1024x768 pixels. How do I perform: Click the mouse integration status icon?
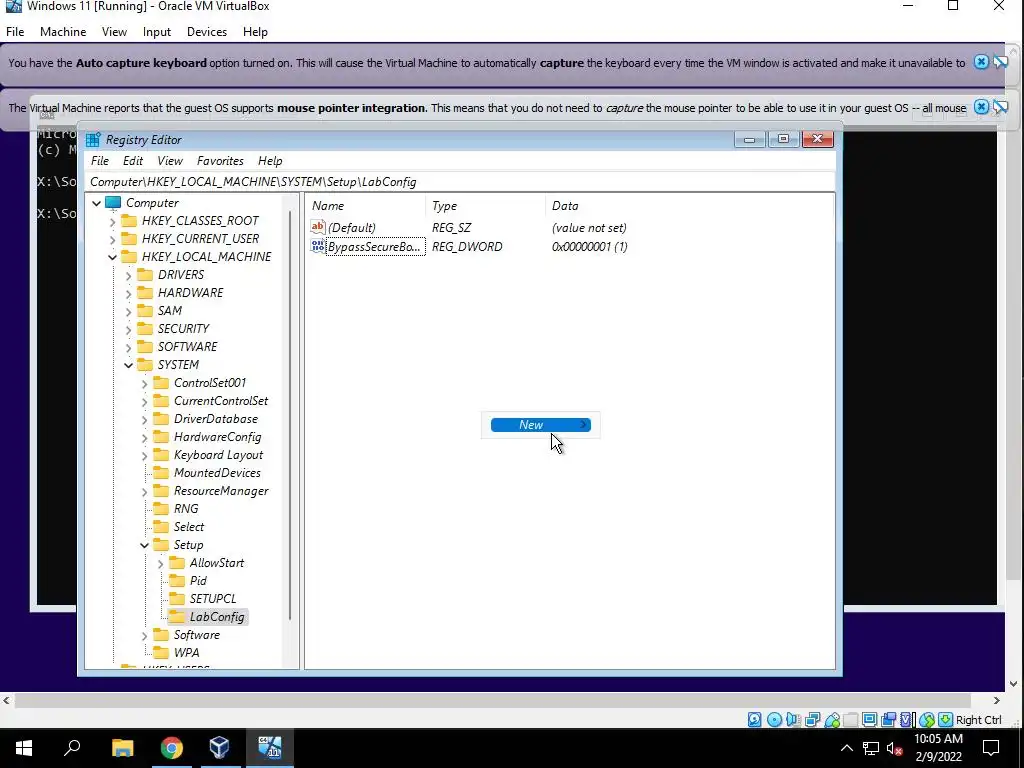coord(927,720)
